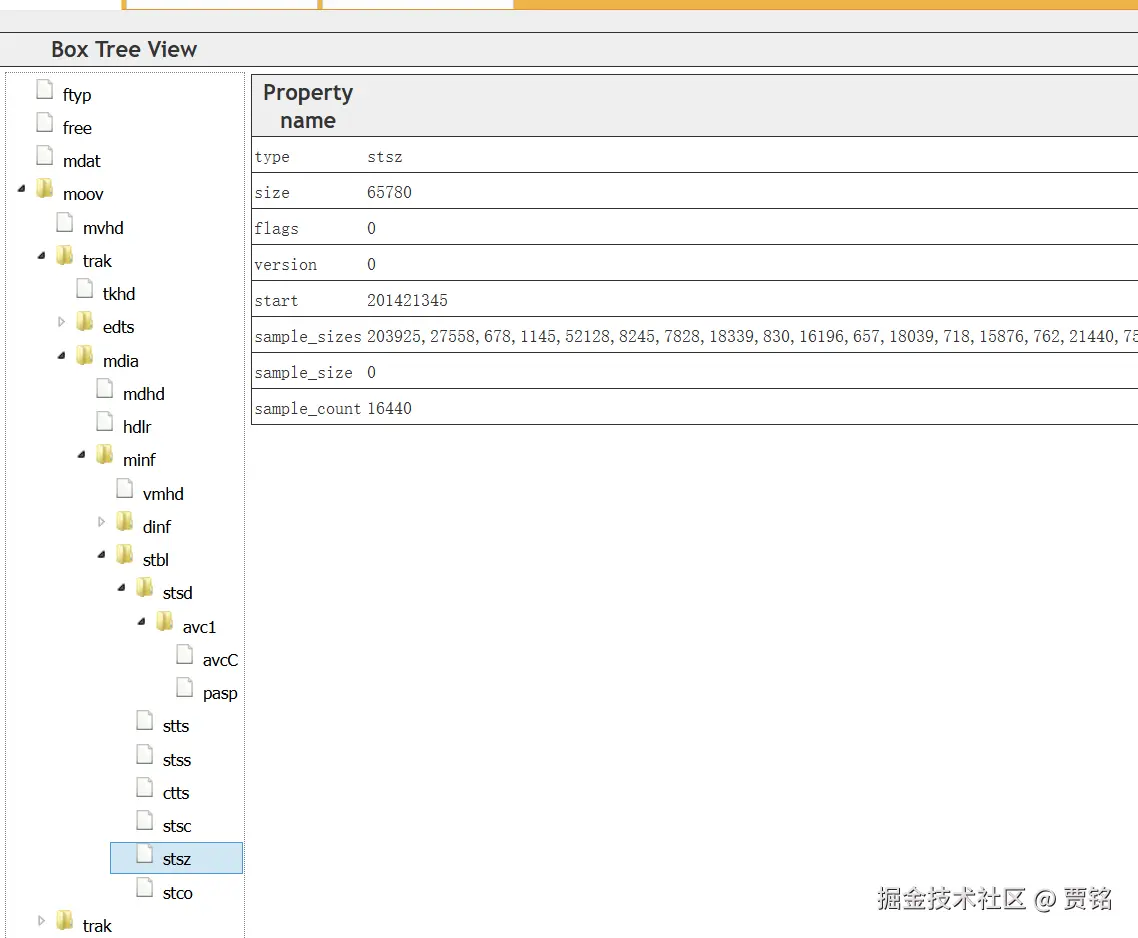1138x938 pixels.
Task: Select the stsc file icon
Action: [x=145, y=821]
